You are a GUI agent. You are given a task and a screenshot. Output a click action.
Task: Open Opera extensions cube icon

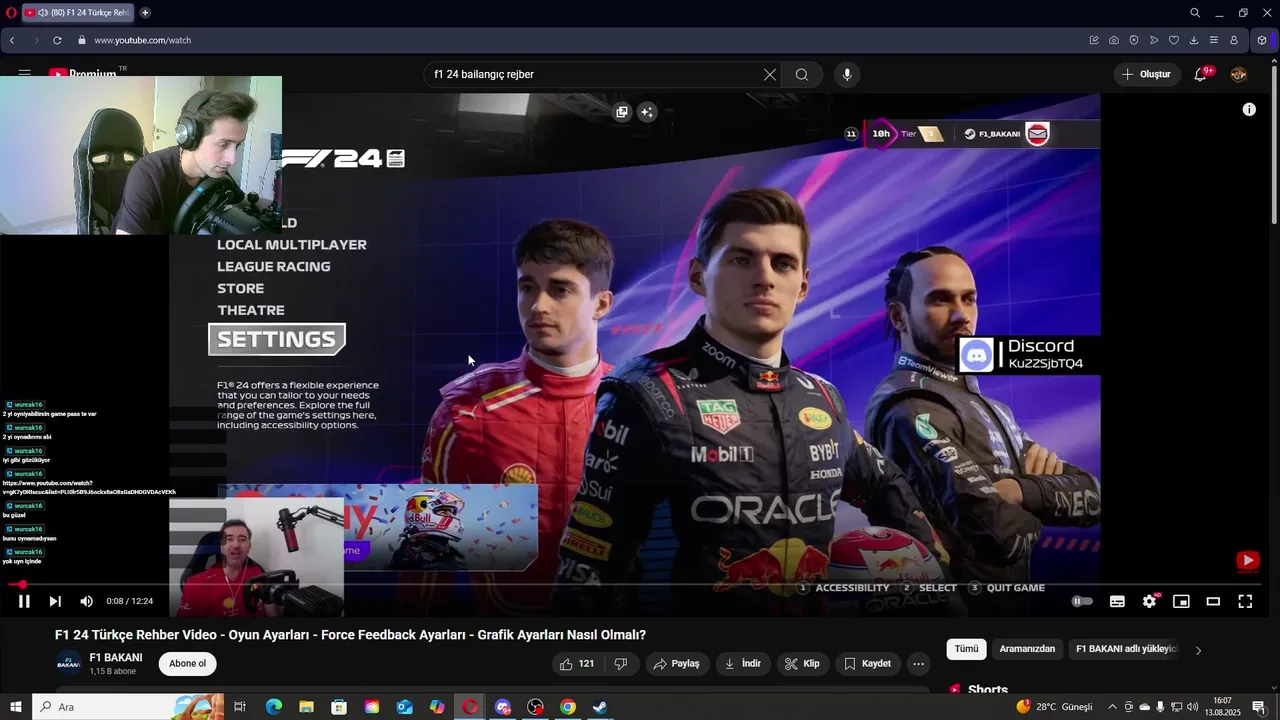(1262, 40)
